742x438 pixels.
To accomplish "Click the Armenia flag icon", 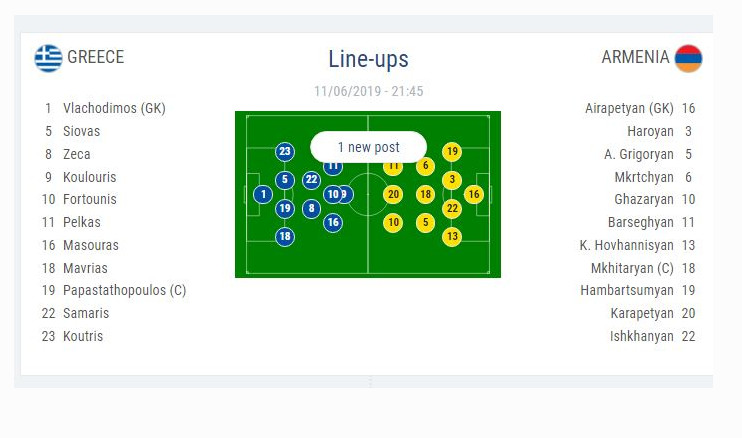I will click(688, 58).
